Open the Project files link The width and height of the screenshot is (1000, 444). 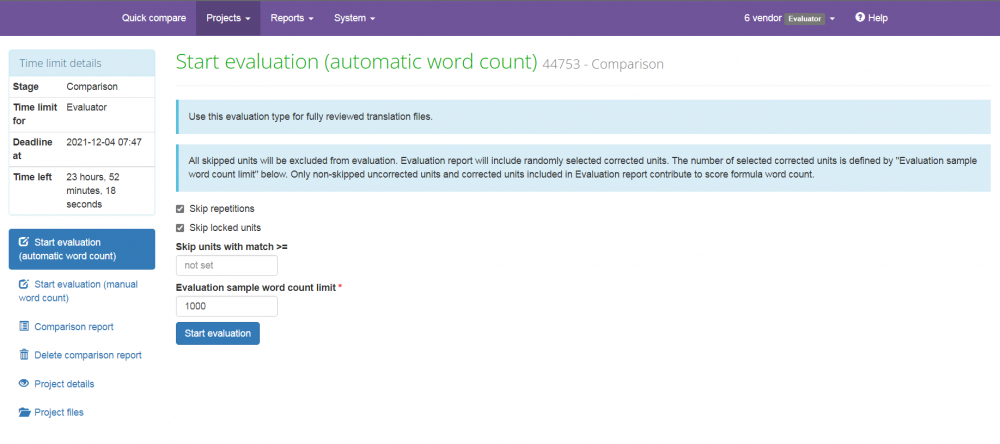59,412
